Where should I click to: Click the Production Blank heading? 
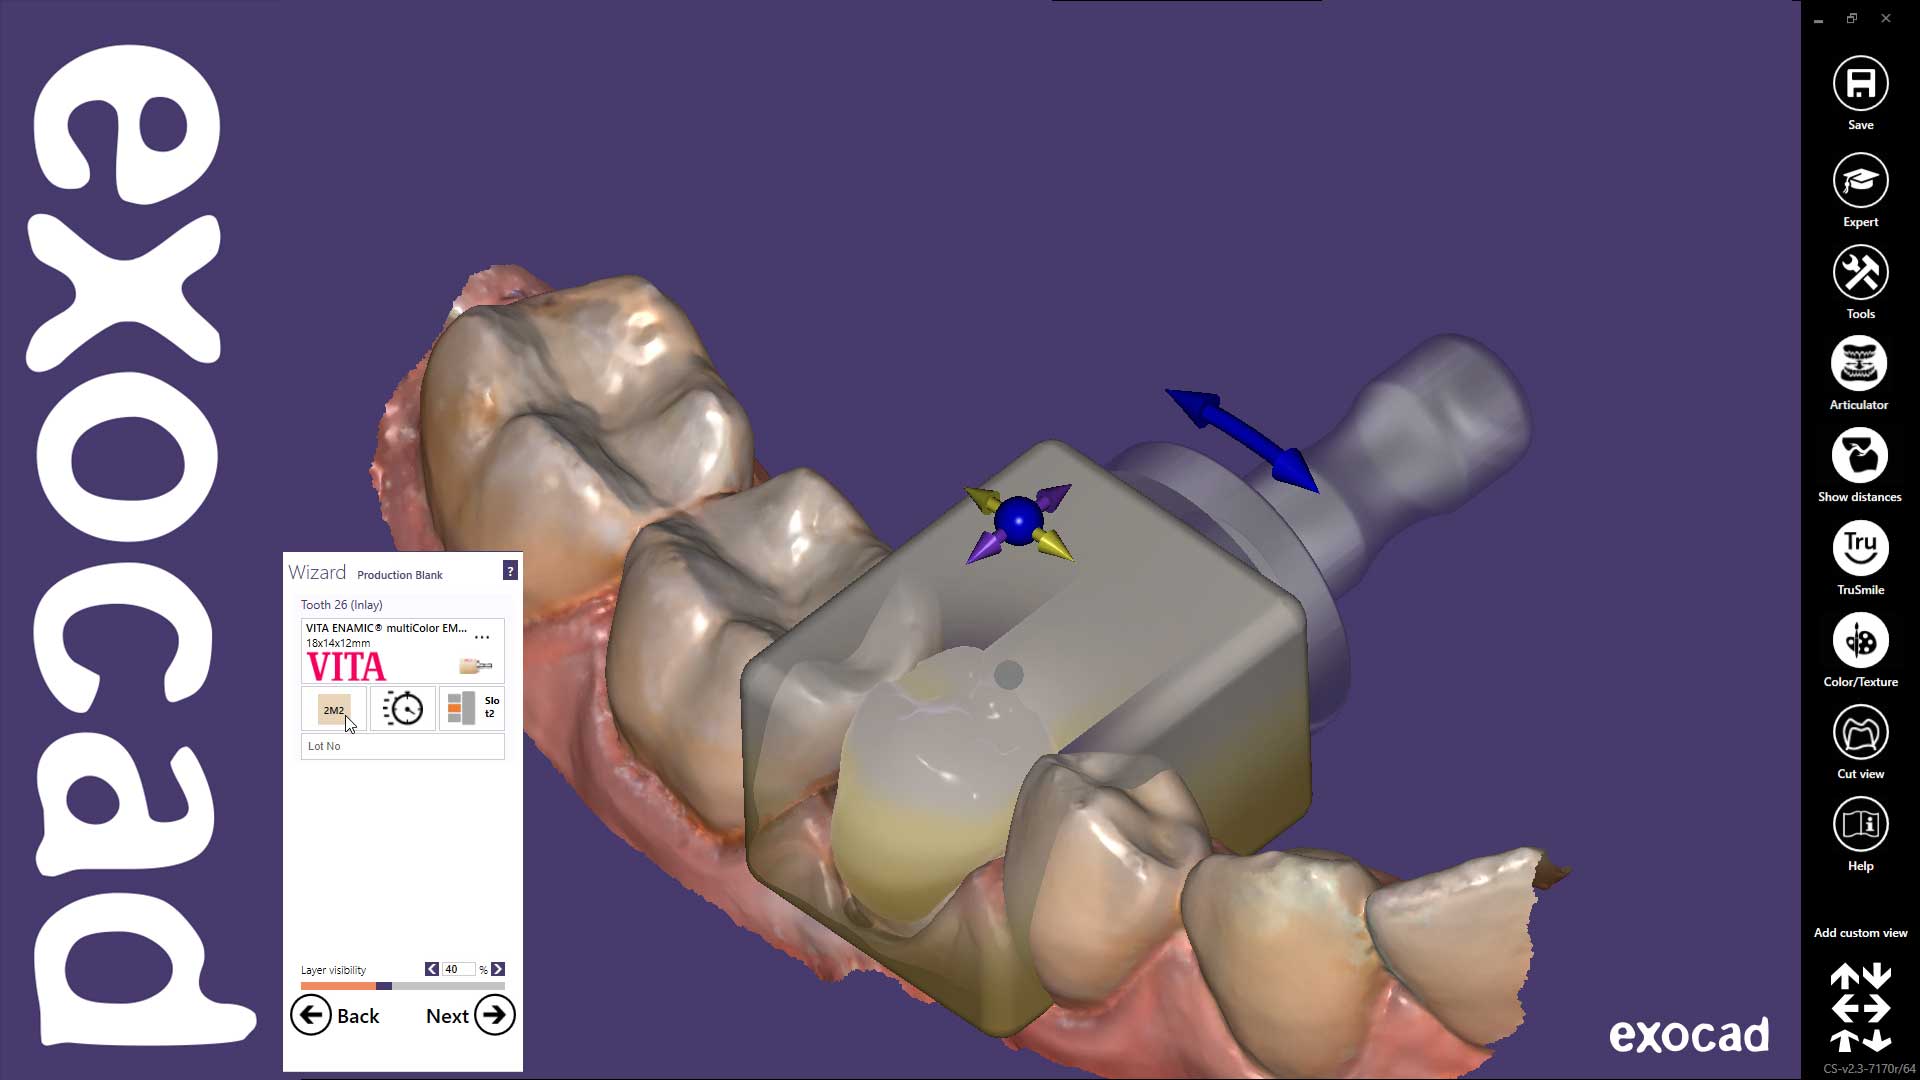pyautogui.click(x=400, y=575)
